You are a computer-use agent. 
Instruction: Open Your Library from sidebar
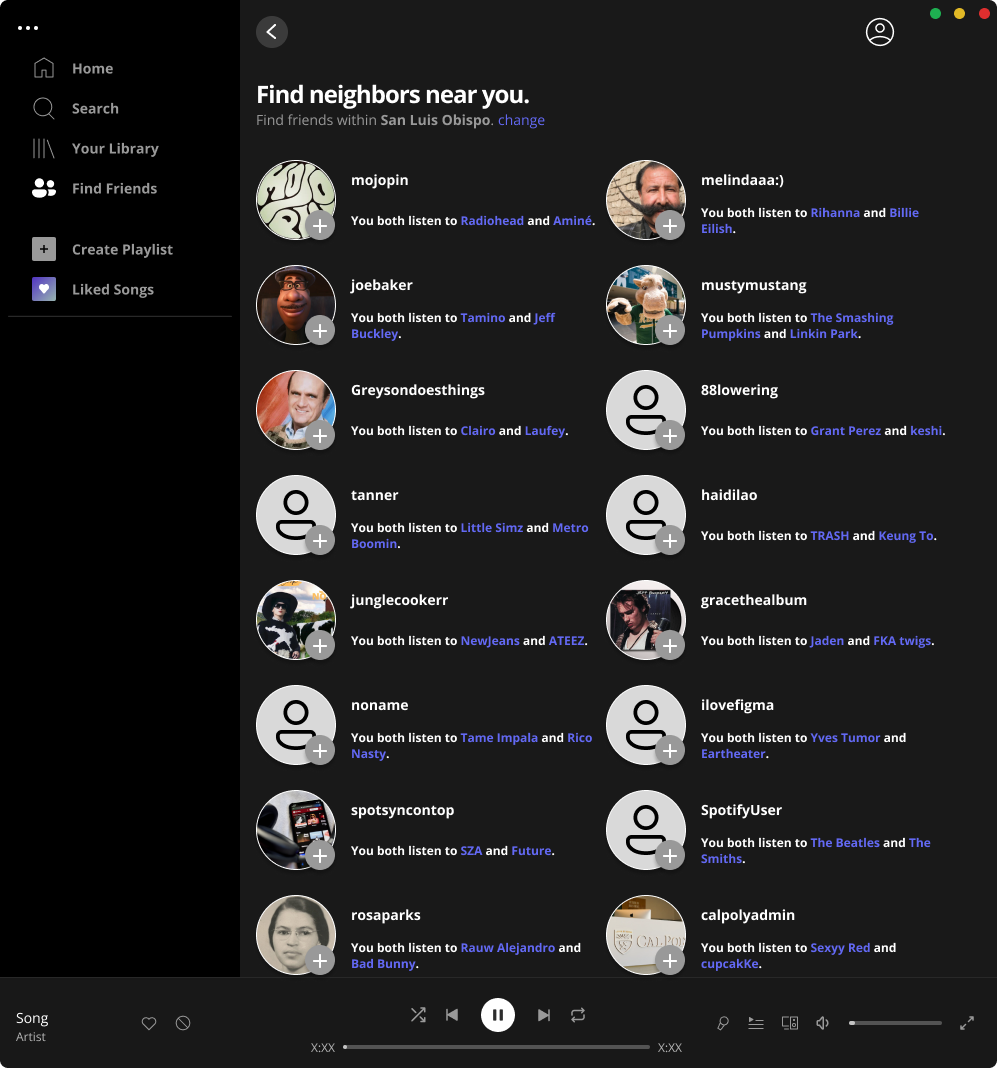coord(115,149)
